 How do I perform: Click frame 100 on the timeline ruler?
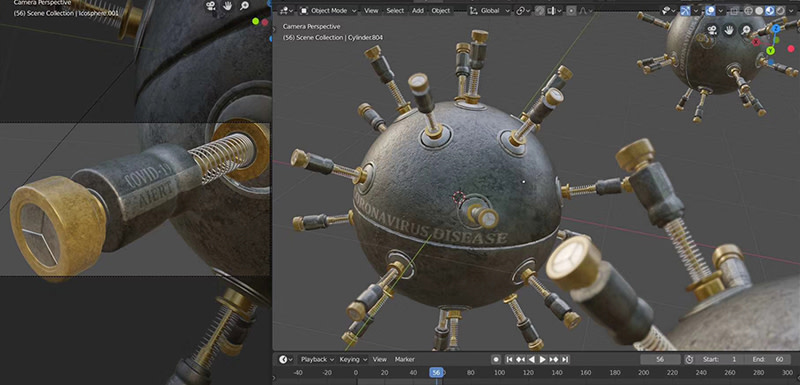pyautogui.click(x=499, y=373)
